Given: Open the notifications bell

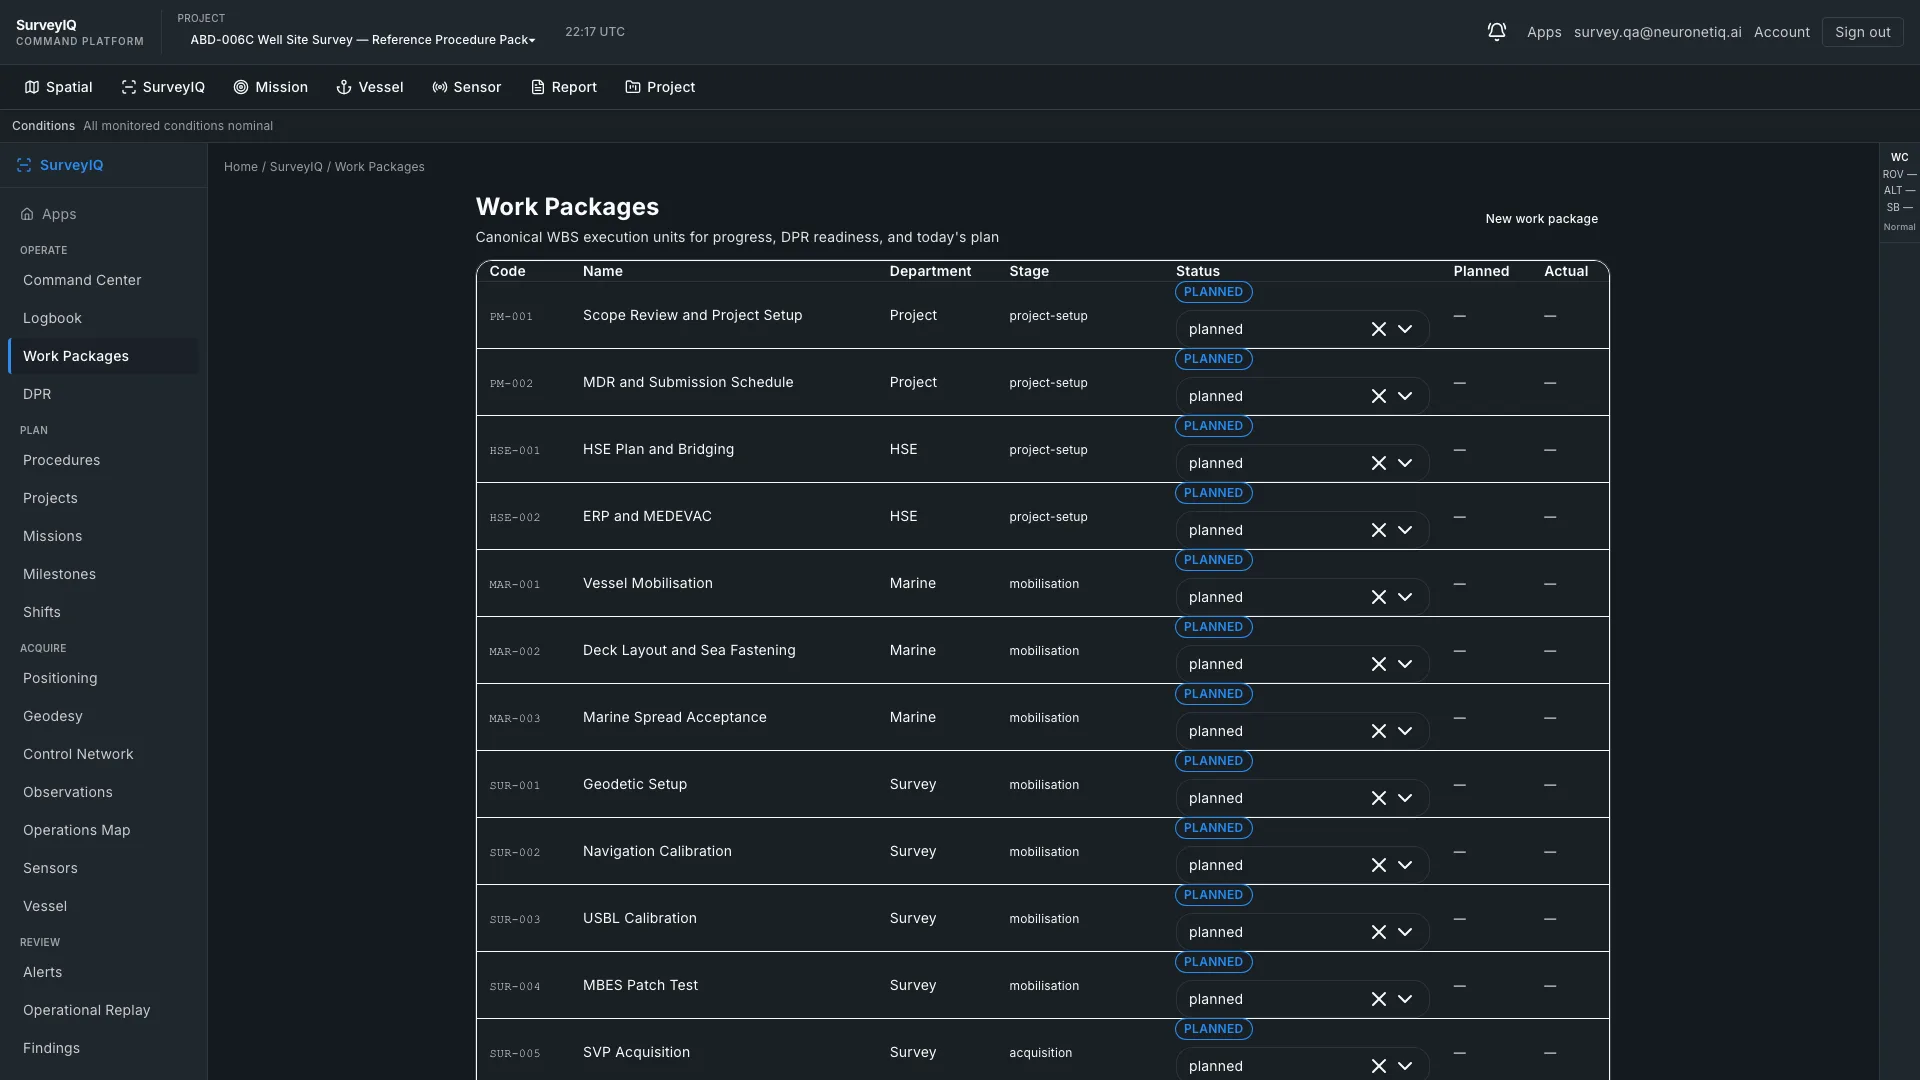Looking at the screenshot, I should click(1496, 32).
